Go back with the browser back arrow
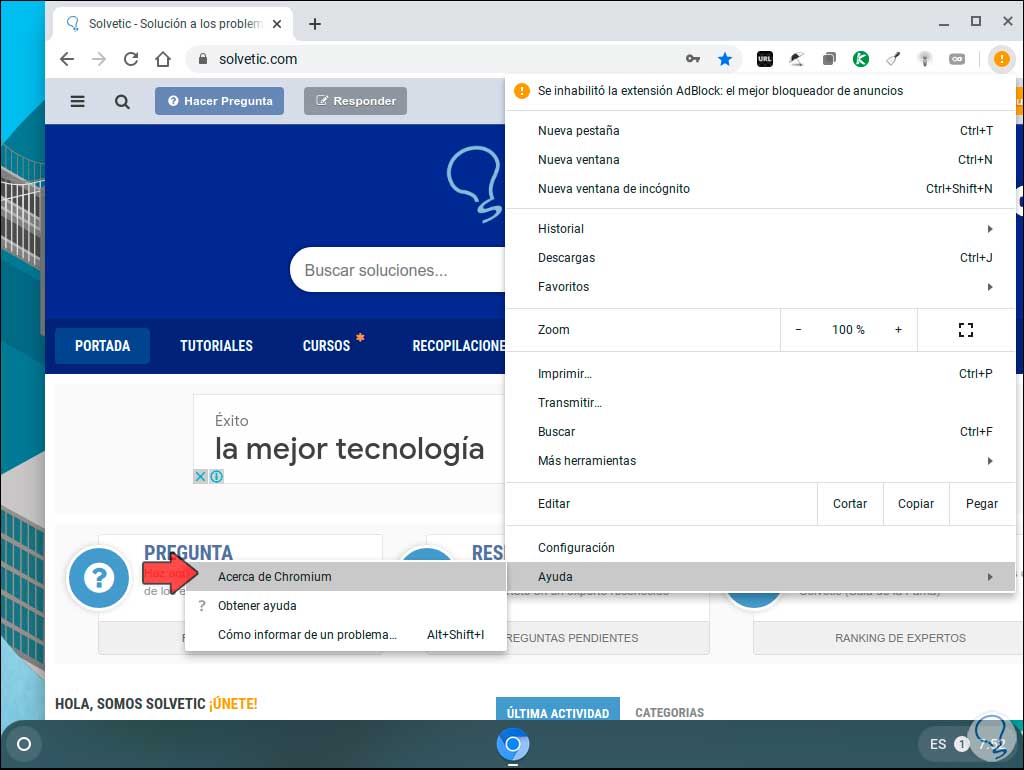1024x770 pixels. 67,59
